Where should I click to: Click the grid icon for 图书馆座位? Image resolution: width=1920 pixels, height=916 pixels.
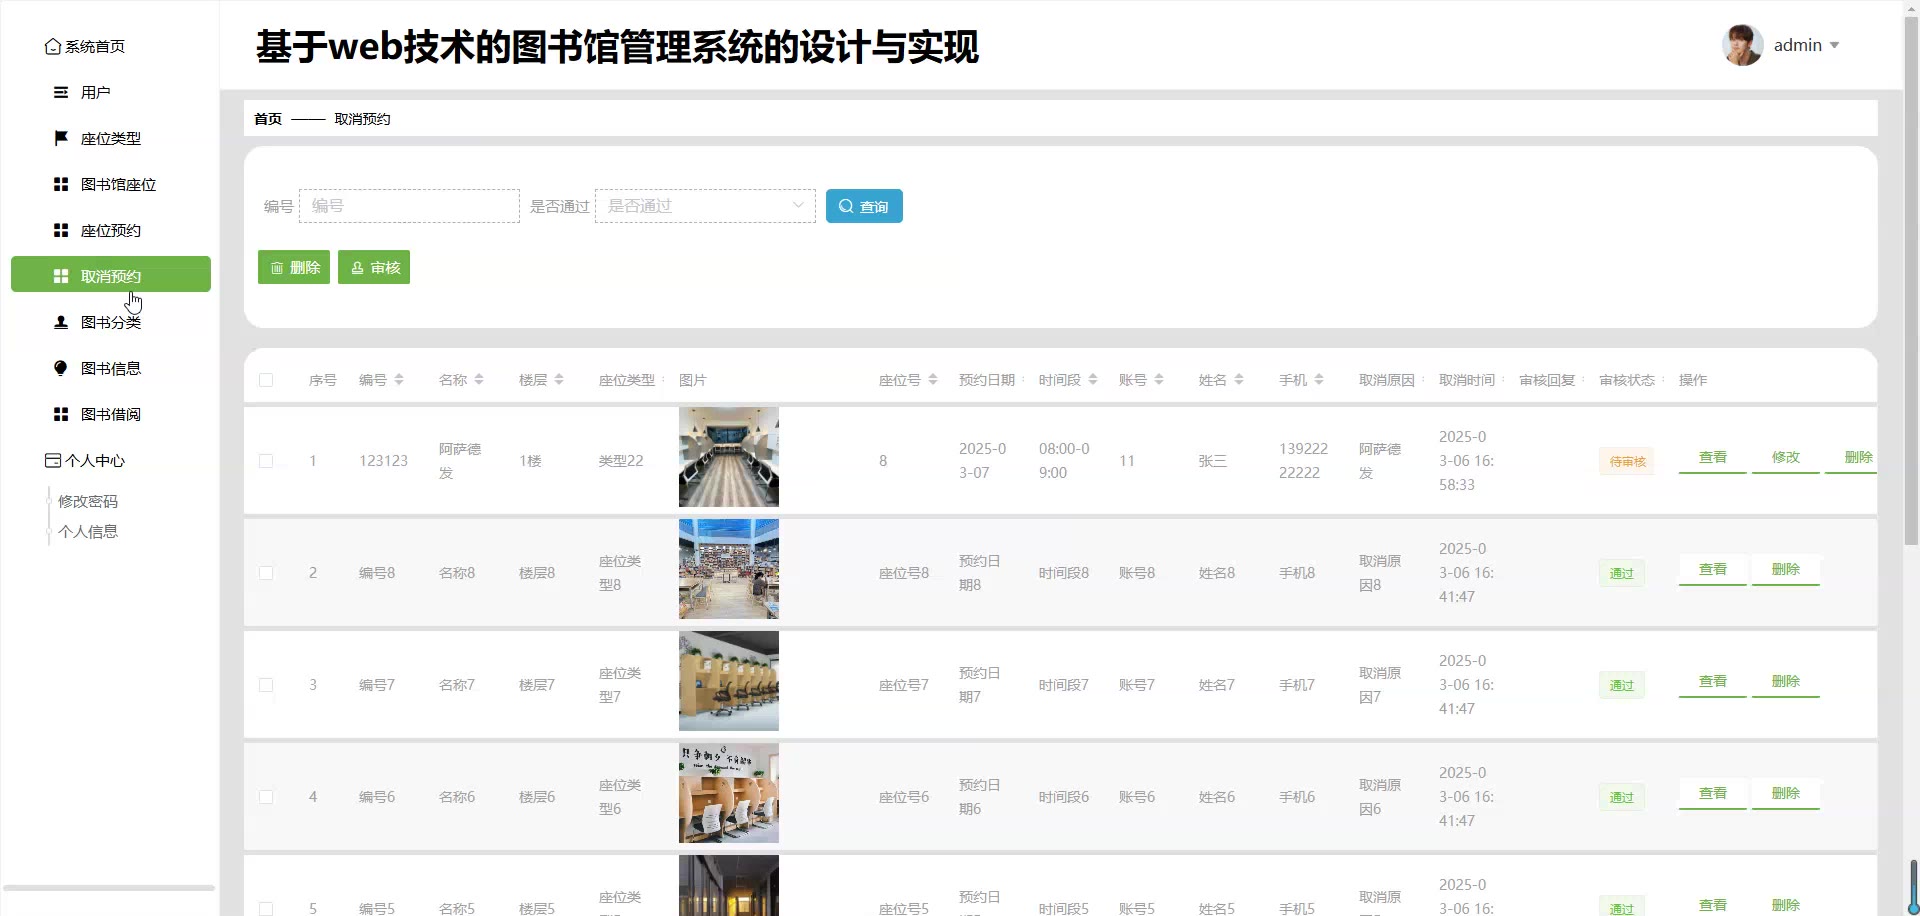pyautogui.click(x=61, y=184)
